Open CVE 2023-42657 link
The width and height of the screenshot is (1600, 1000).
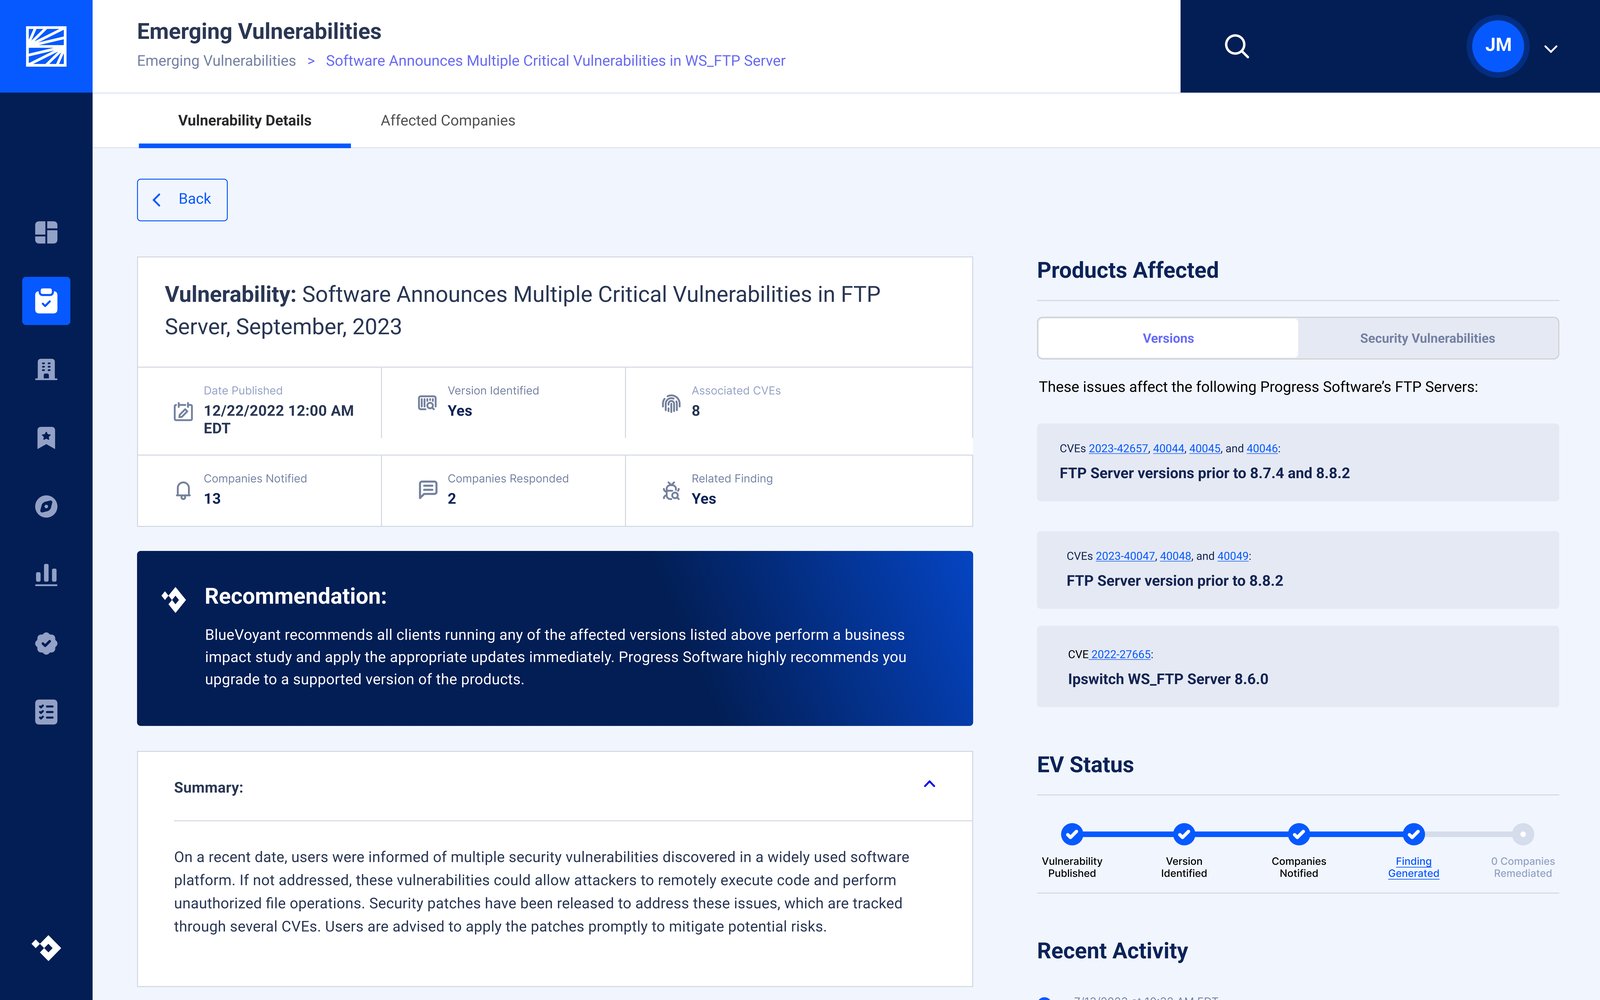click(1118, 449)
